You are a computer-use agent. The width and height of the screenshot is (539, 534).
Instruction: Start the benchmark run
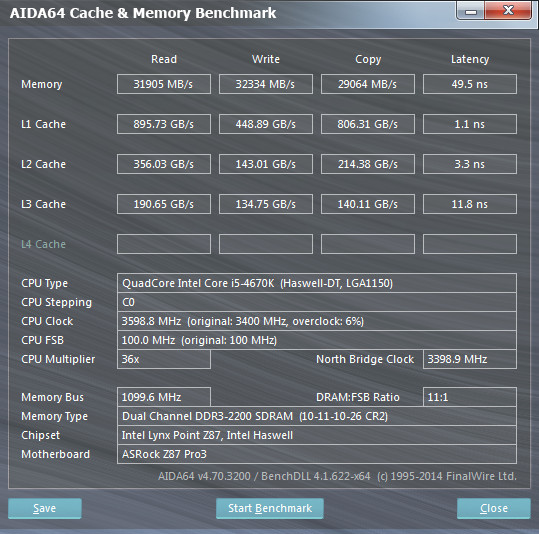[x=270, y=508]
